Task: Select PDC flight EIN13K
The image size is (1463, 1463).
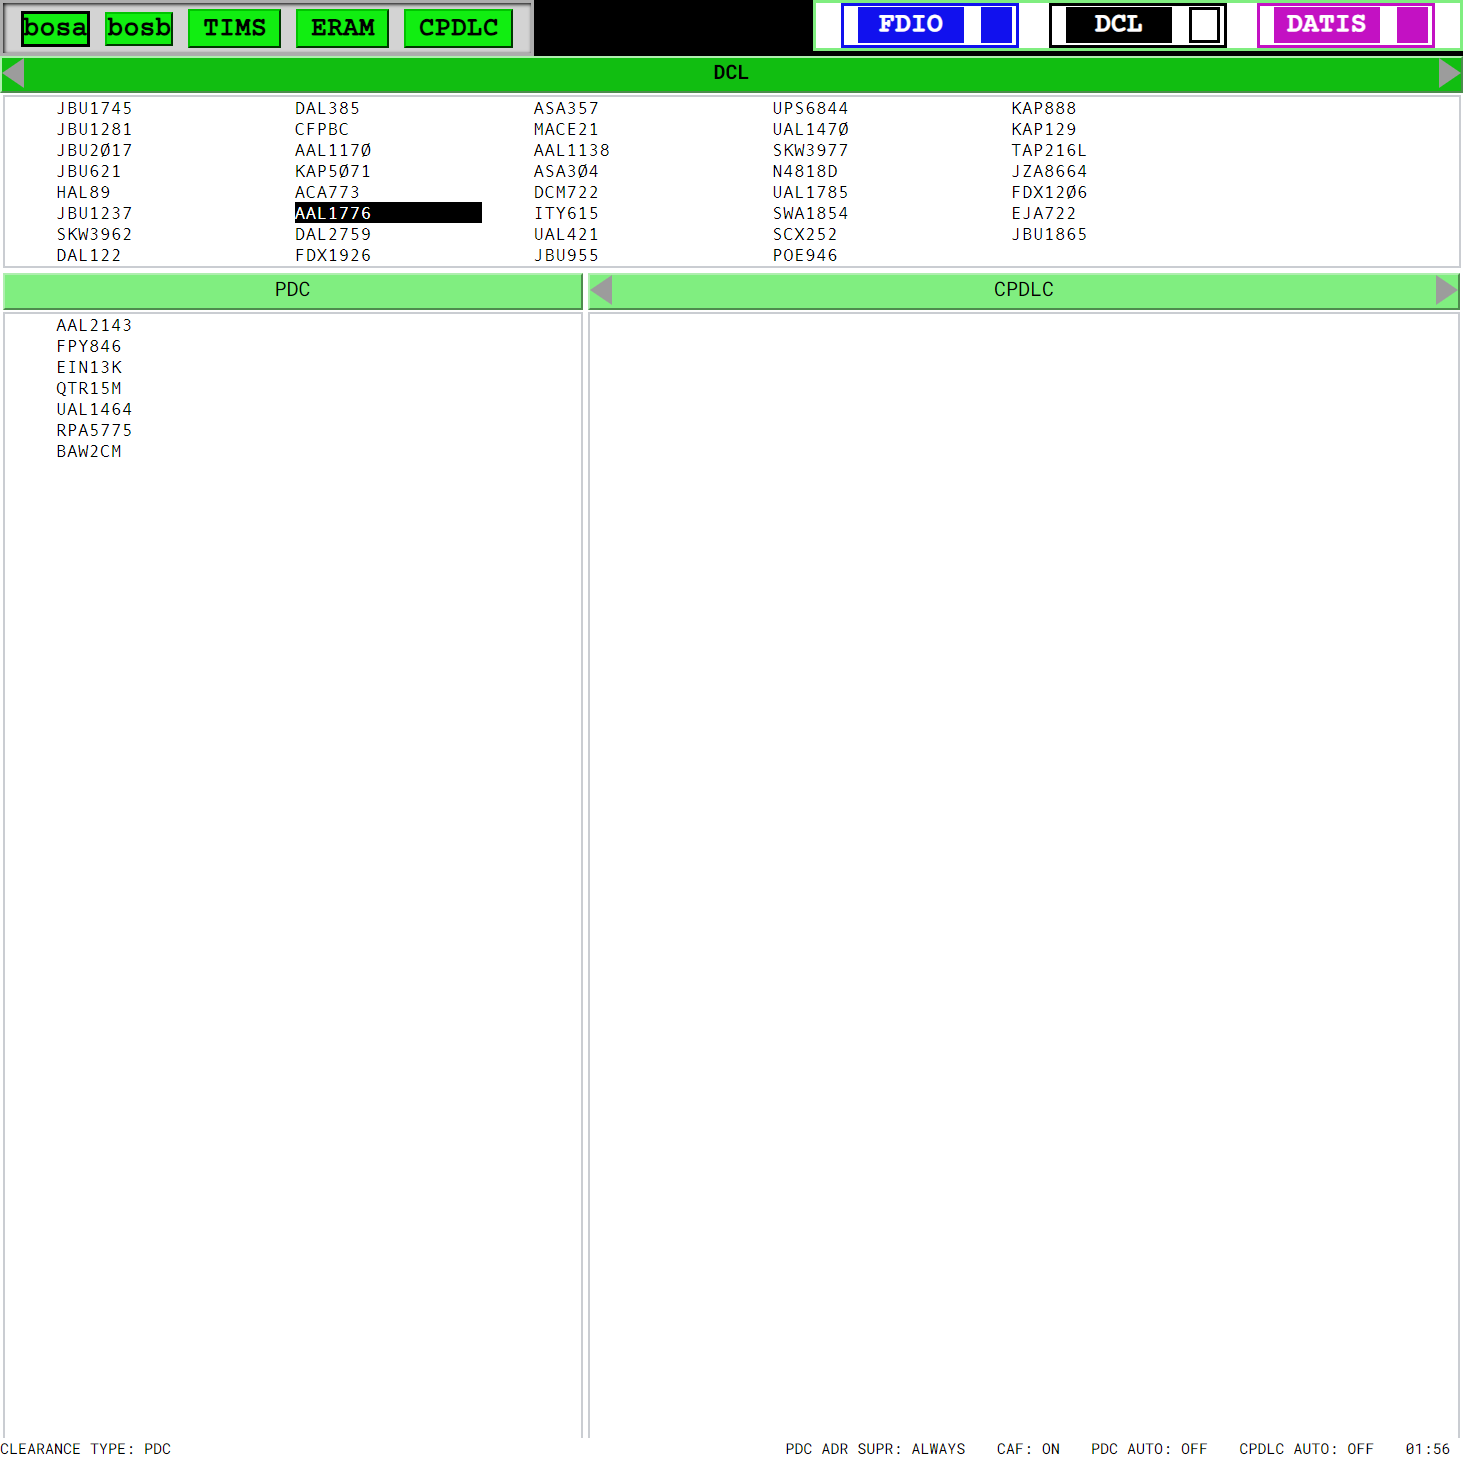Action: click(x=89, y=367)
